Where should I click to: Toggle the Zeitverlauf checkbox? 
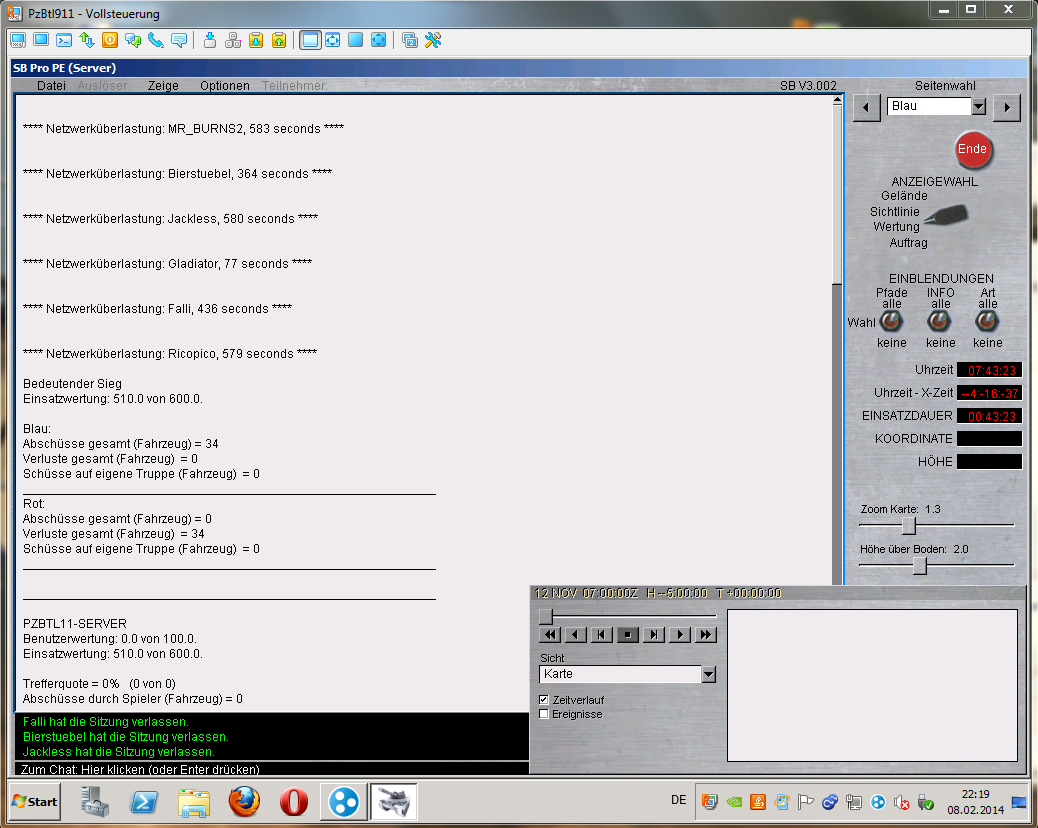(545, 700)
